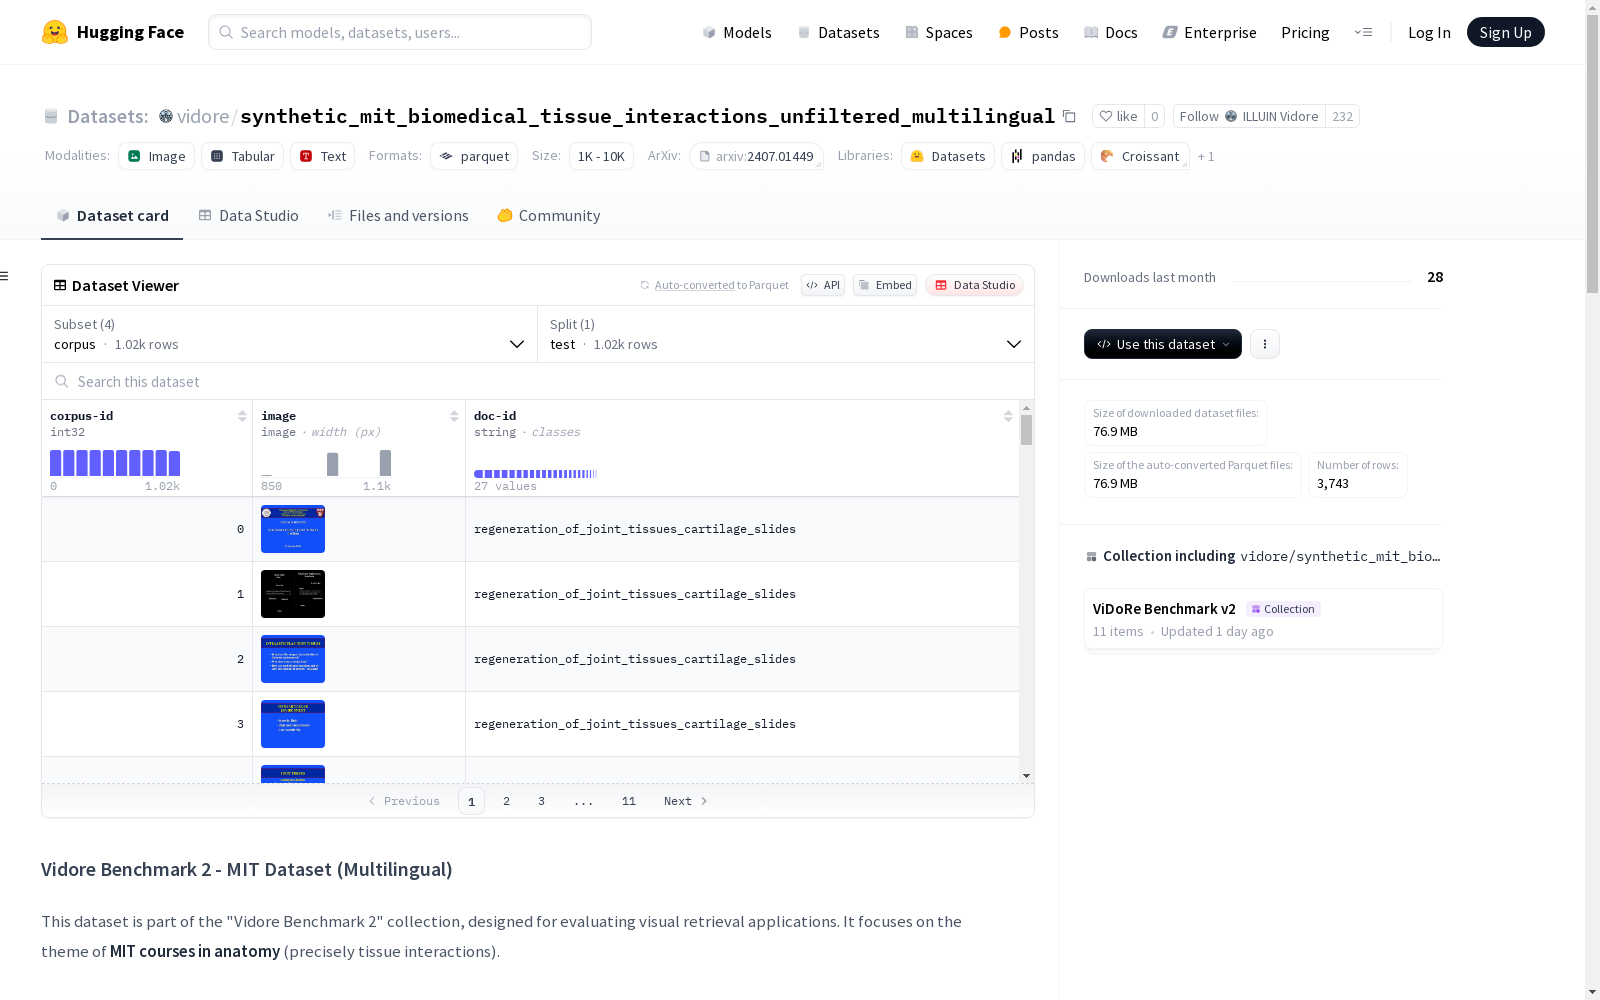Viewport: 1600px width, 1000px height.
Task: Follow ILLUIN Vidore organization
Action: tap(1249, 116)
